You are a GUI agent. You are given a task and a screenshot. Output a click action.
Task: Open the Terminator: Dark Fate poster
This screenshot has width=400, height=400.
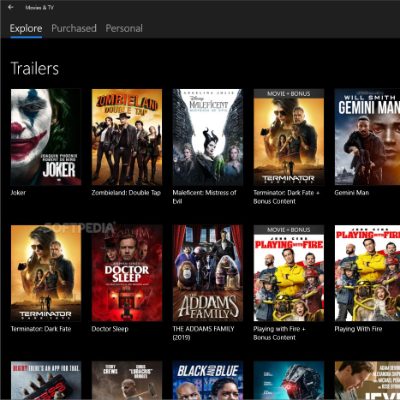[46, 273]
